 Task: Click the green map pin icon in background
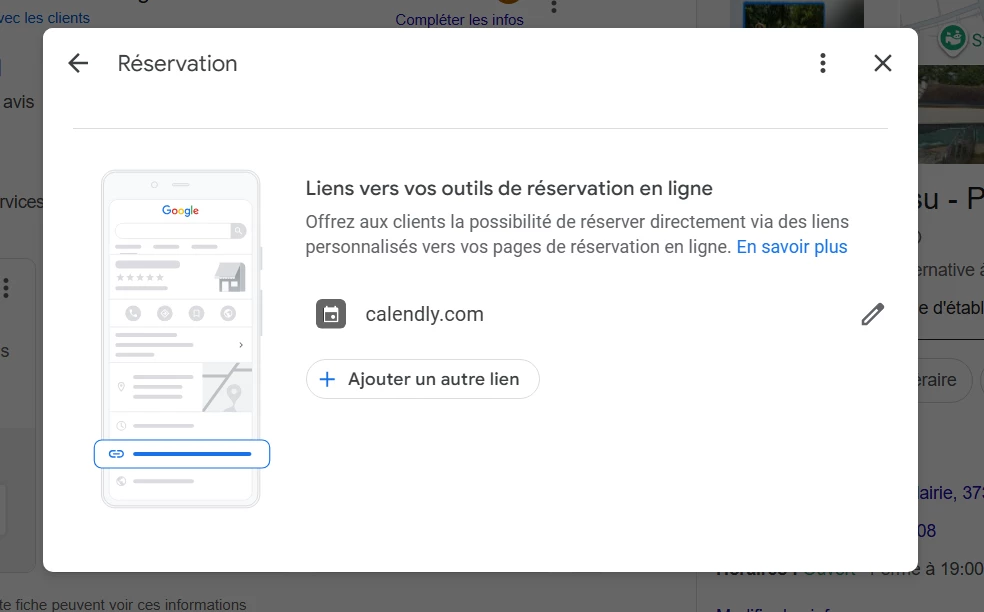click(x=953, y=39)
